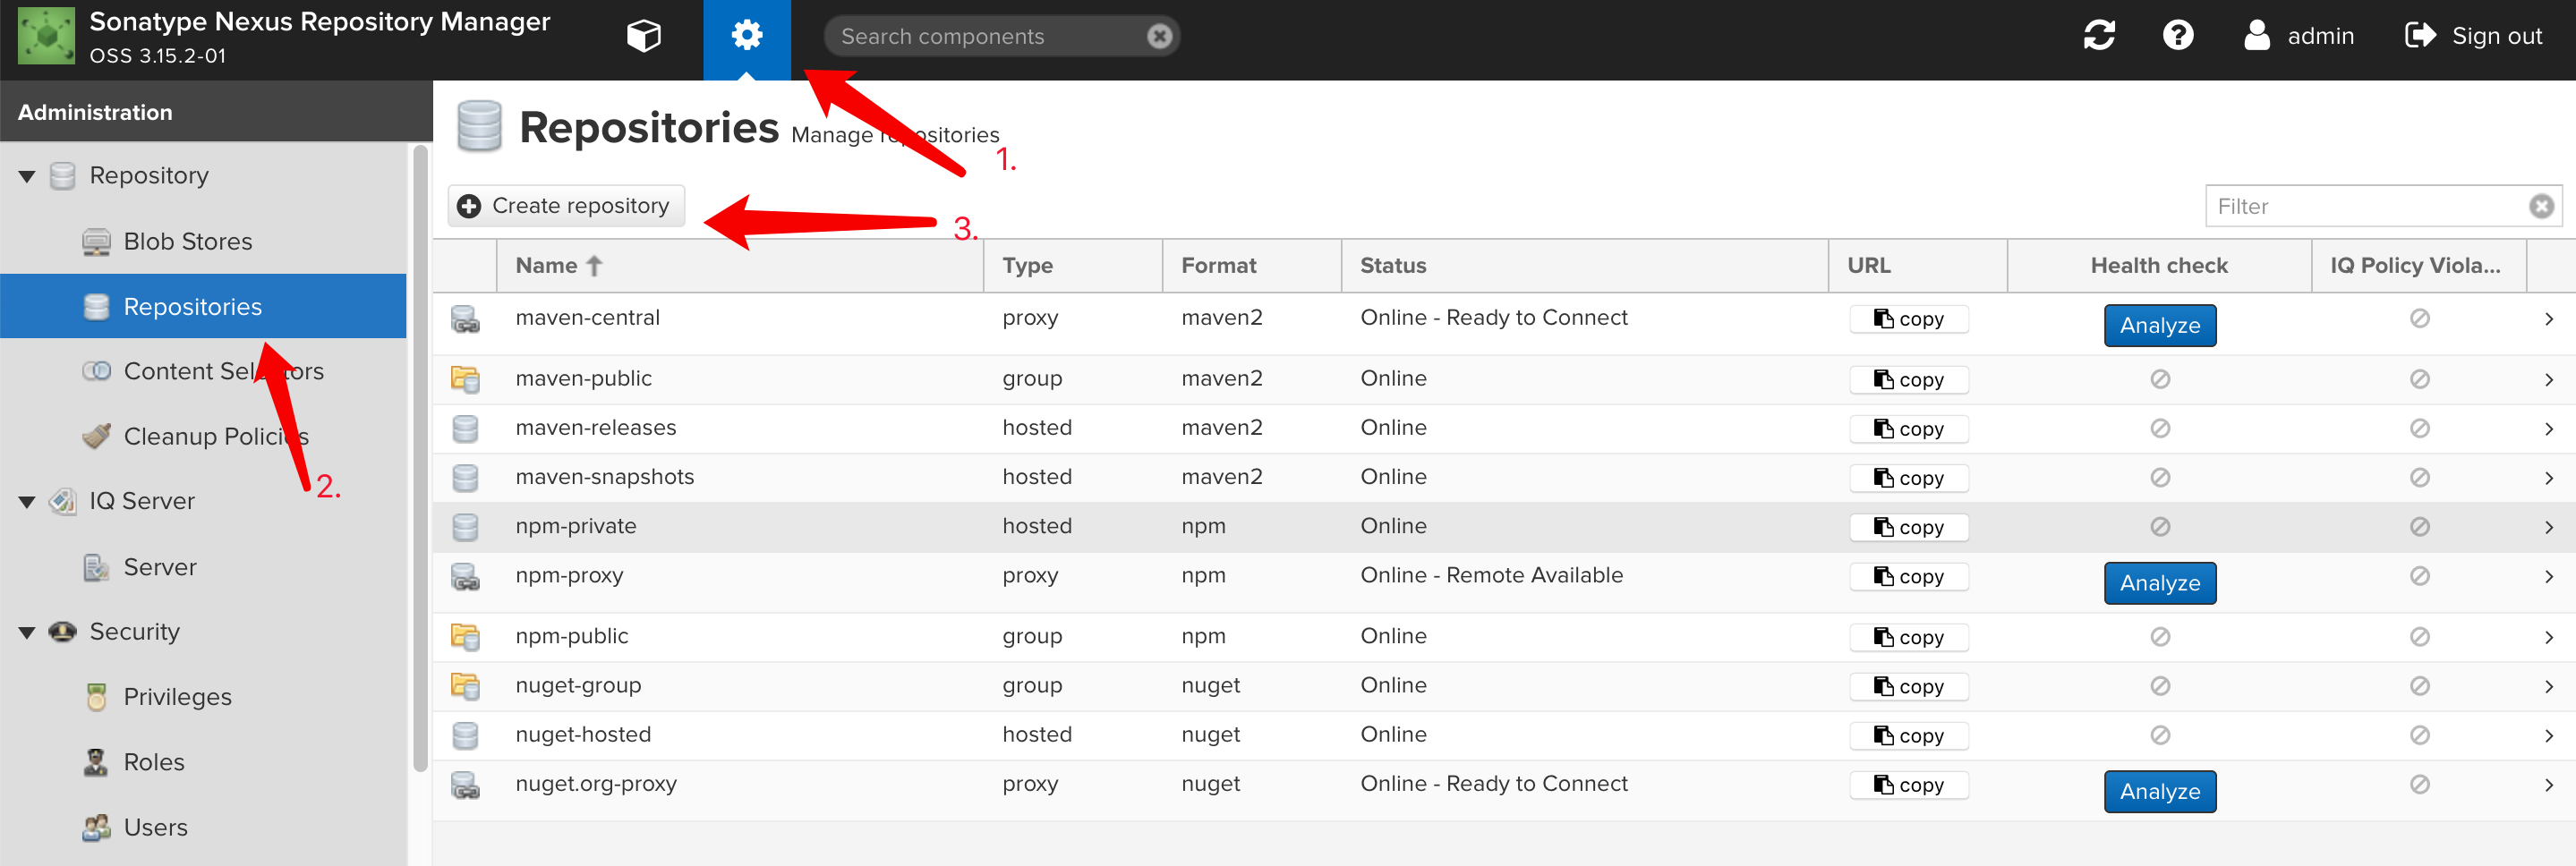
Task: Click the maven-public group folder icon
Action: tap(465, 379)
